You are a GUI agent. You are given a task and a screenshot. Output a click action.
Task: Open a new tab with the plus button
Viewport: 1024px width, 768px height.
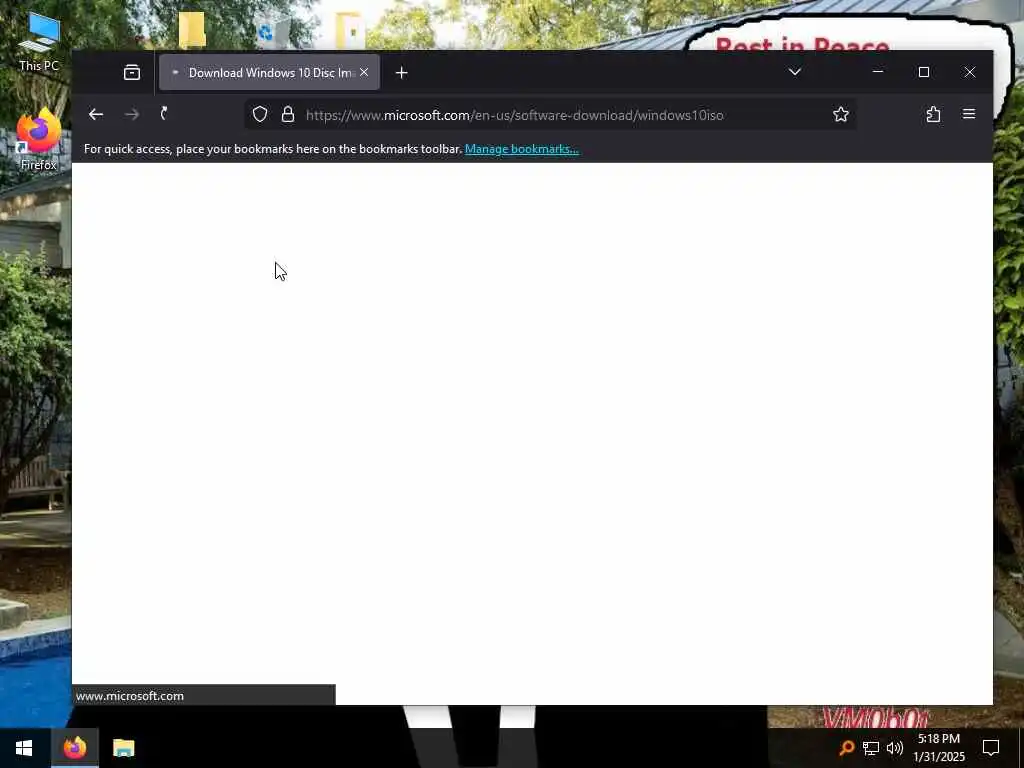[x=402, y=72]
